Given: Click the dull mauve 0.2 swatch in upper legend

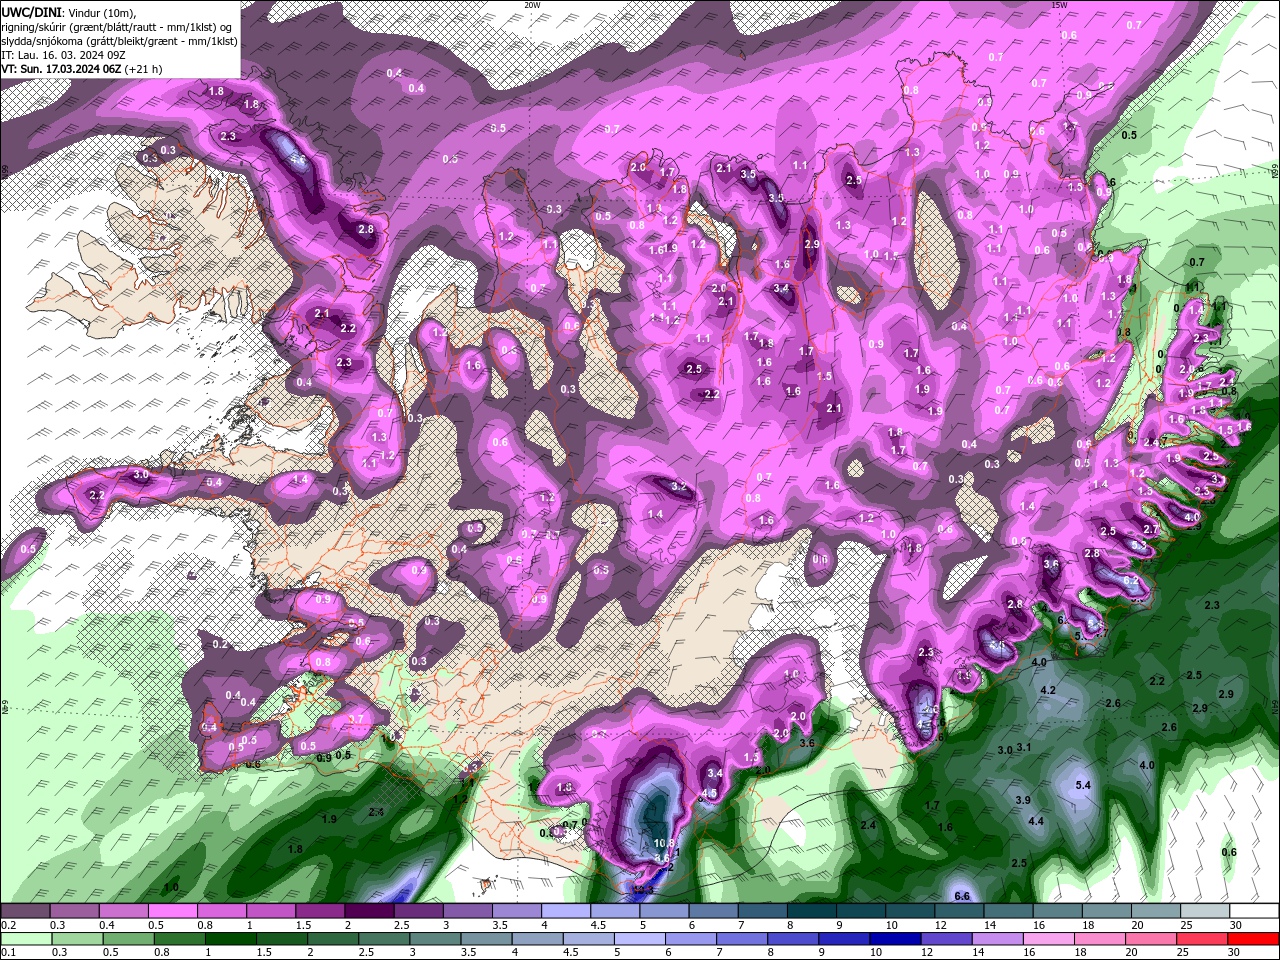Looking at the screenshot, I should point(25,911).
